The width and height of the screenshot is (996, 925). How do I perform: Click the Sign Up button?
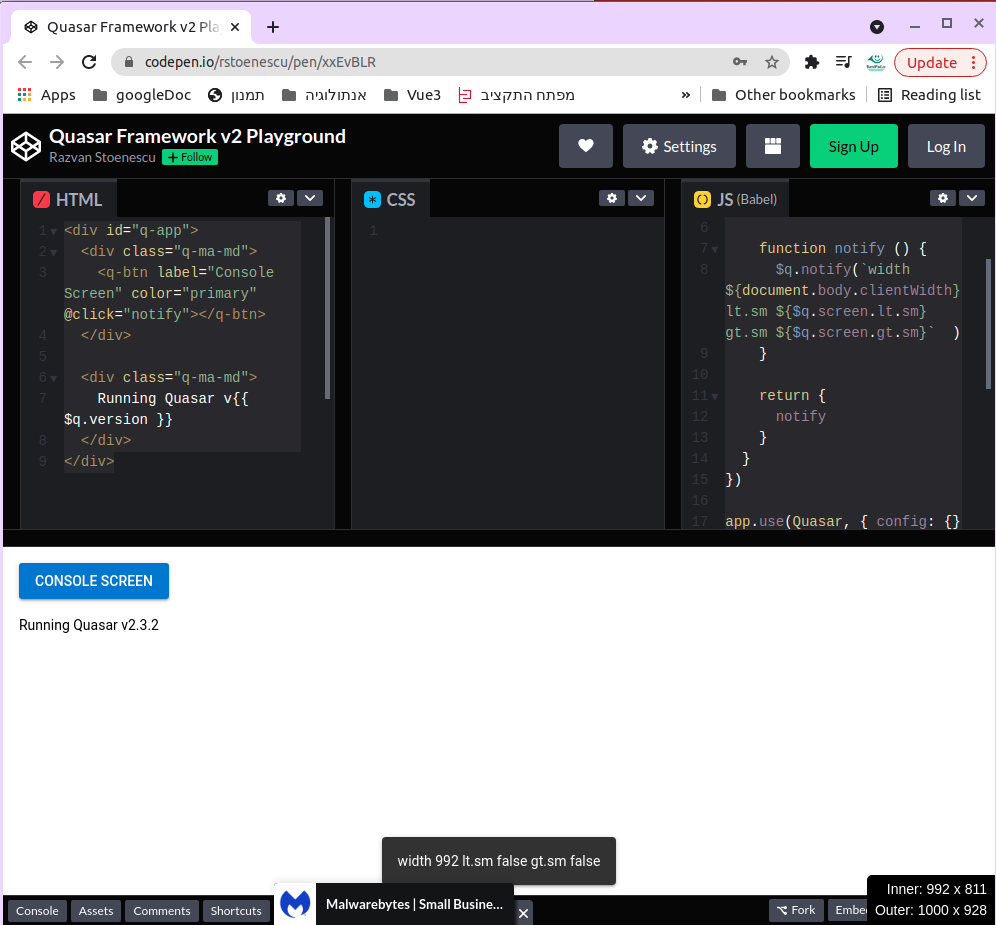point(853,146)
